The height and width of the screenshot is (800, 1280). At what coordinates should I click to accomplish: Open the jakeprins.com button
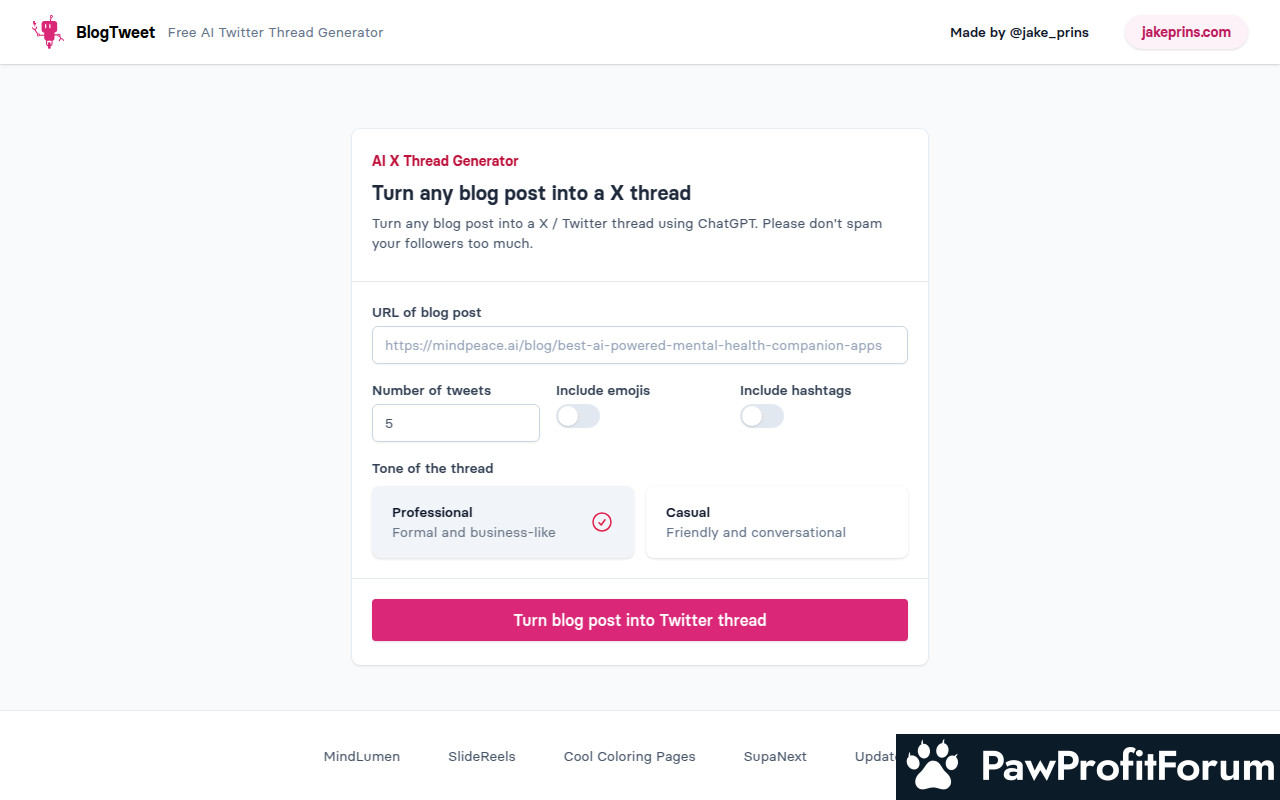click(x=1186, y=32)
